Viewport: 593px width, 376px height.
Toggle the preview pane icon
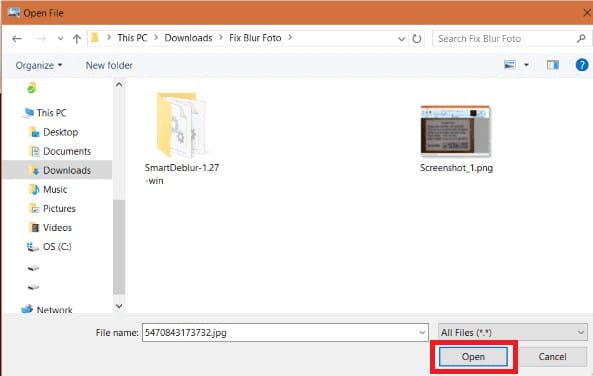(x=553, y=65)
